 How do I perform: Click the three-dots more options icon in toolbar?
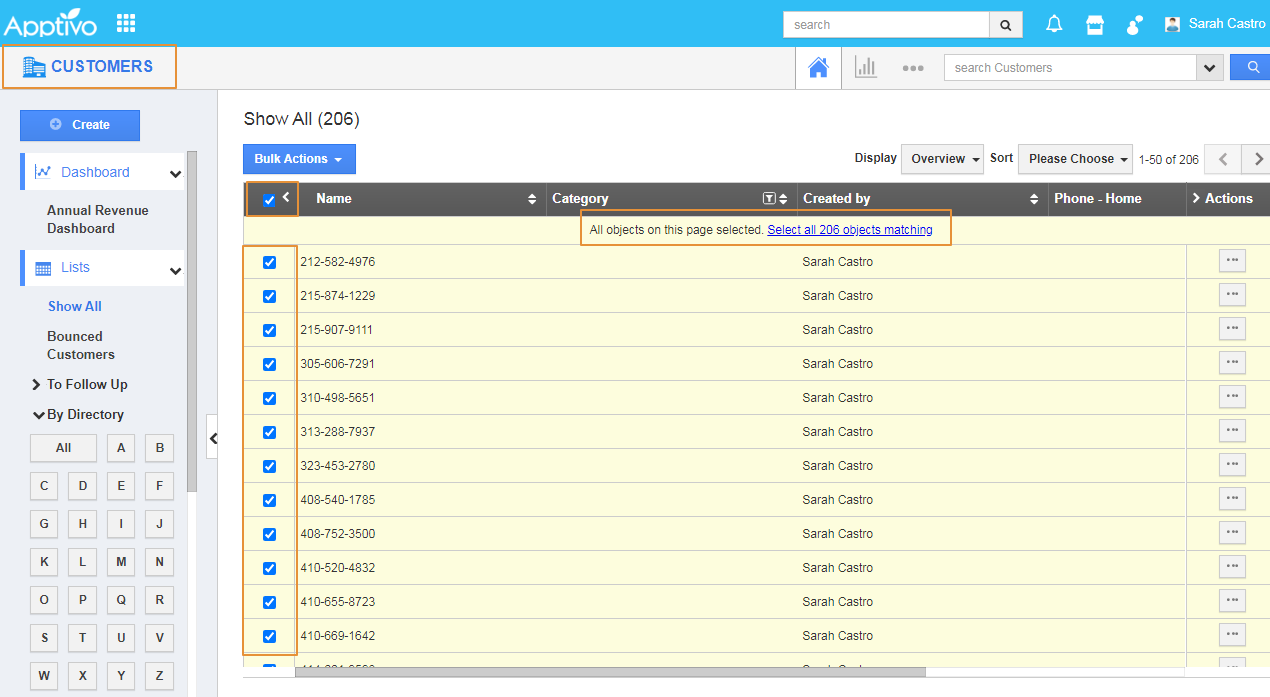[912, 68]
